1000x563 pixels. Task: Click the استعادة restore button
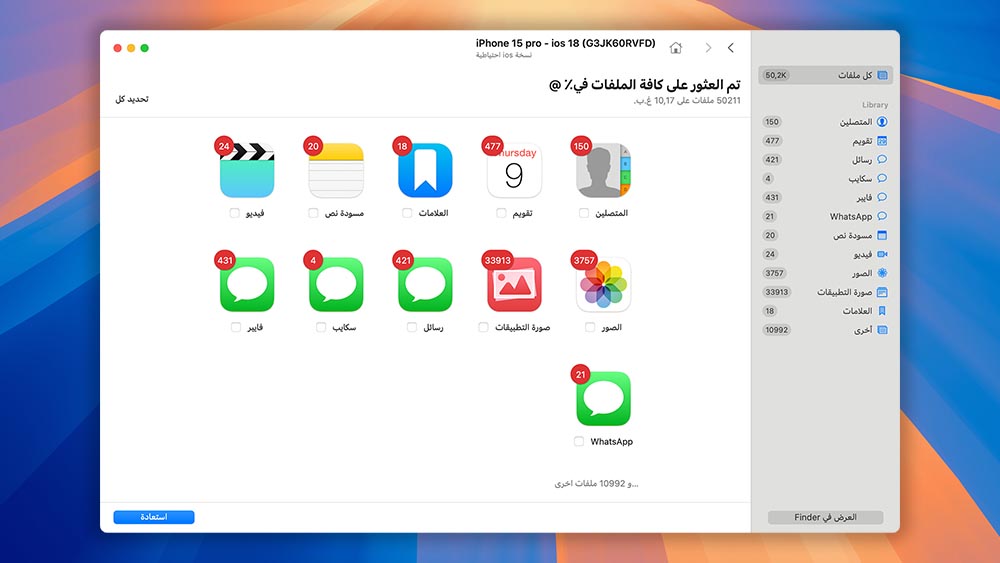154,517
